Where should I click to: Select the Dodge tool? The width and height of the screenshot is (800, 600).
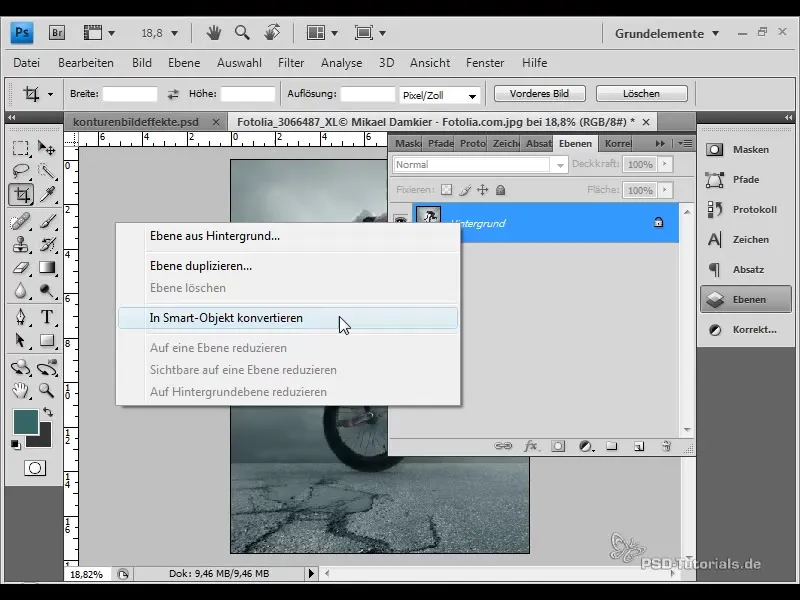[47, 290]
